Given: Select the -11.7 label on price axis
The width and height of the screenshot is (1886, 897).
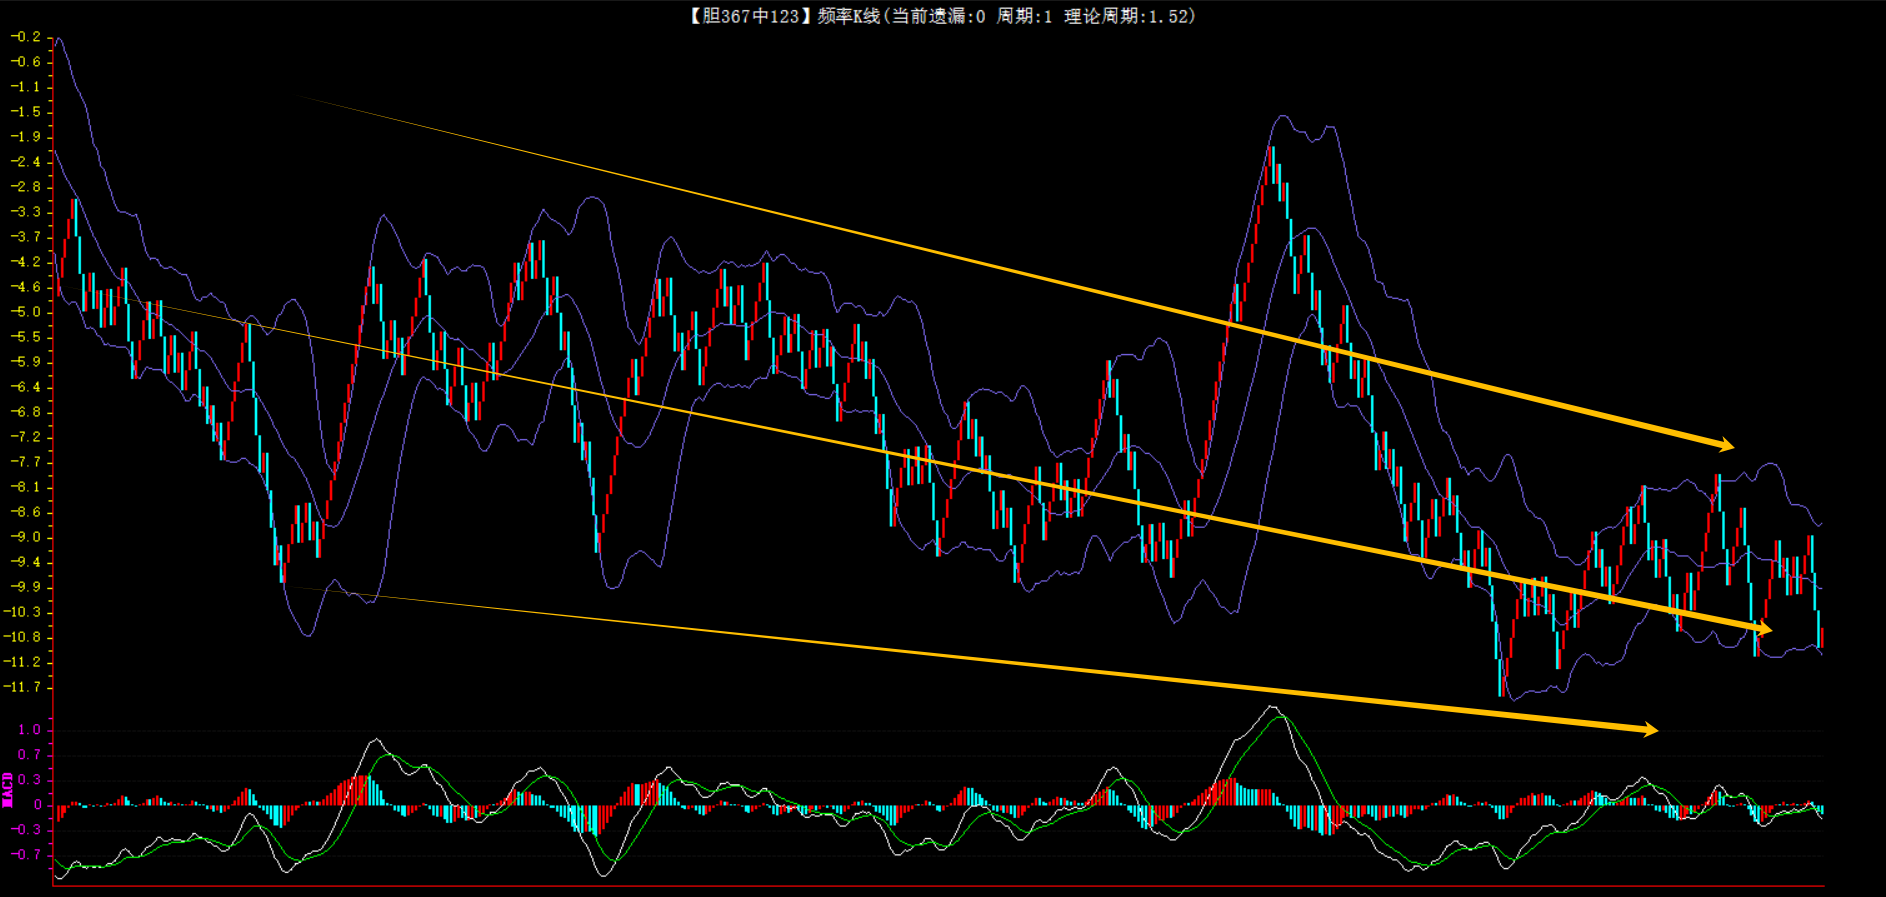Looking at the screenshot, I should pos(24,687).
